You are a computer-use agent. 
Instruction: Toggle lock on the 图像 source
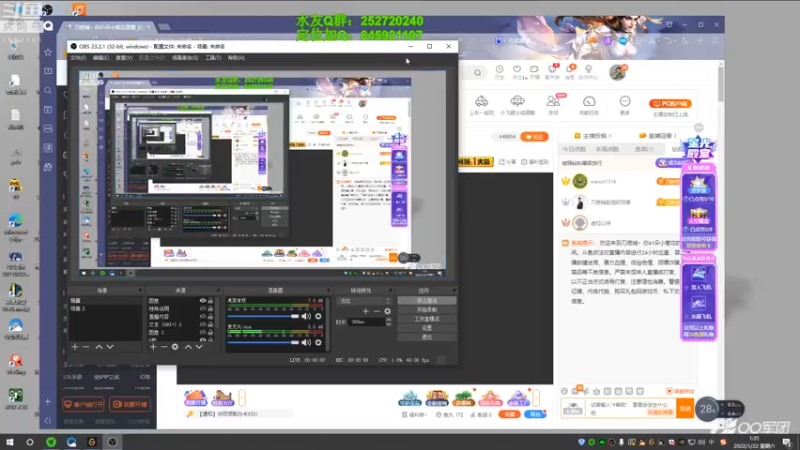pyautogui.click(x=210, y=301)
